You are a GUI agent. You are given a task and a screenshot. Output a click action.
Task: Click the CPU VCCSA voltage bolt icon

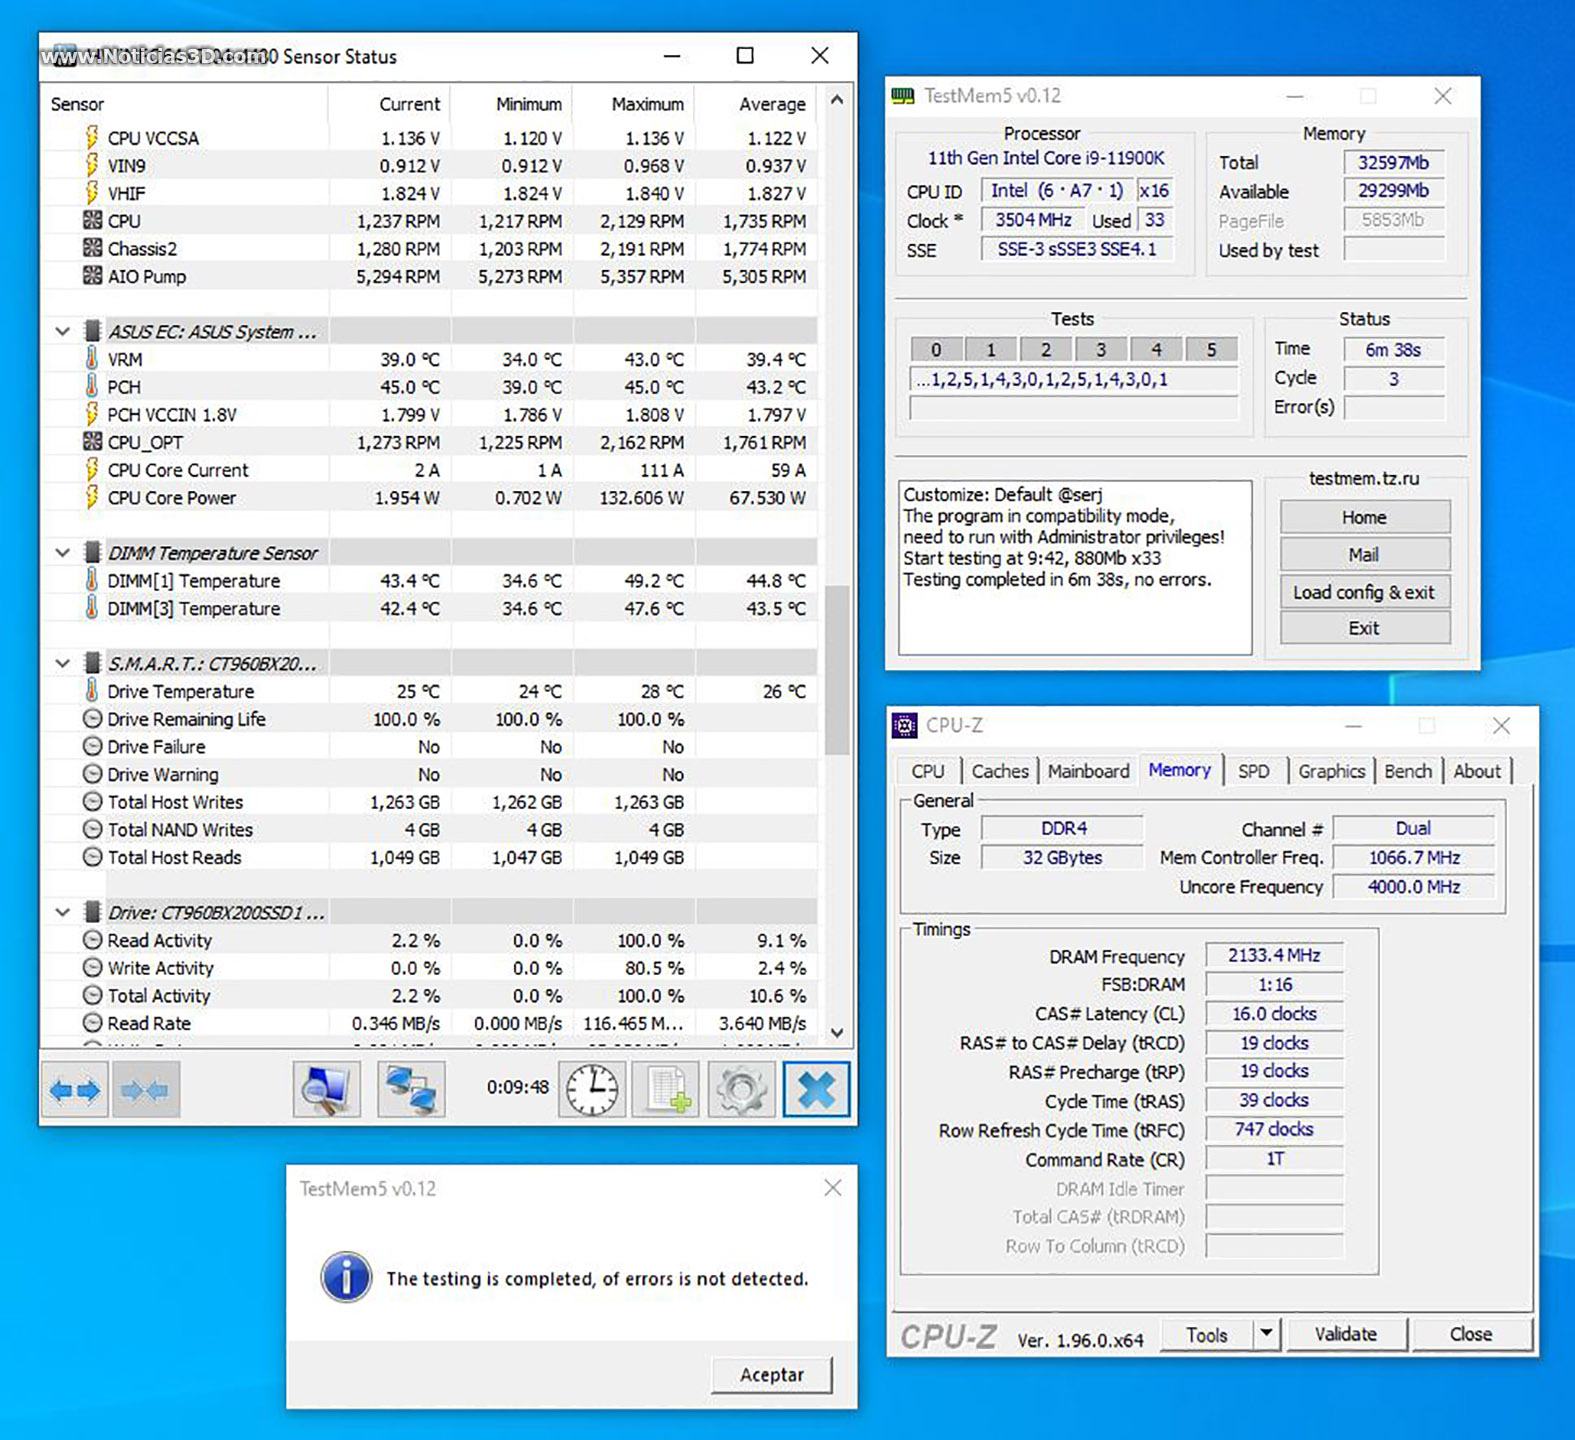point(92,137)
